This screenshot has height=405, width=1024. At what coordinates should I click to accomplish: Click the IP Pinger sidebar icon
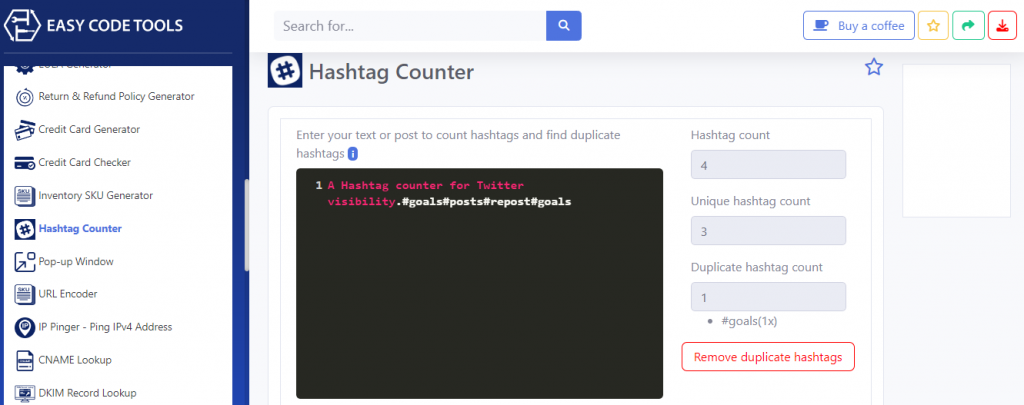pyautogui.click(x=25, y=327)
